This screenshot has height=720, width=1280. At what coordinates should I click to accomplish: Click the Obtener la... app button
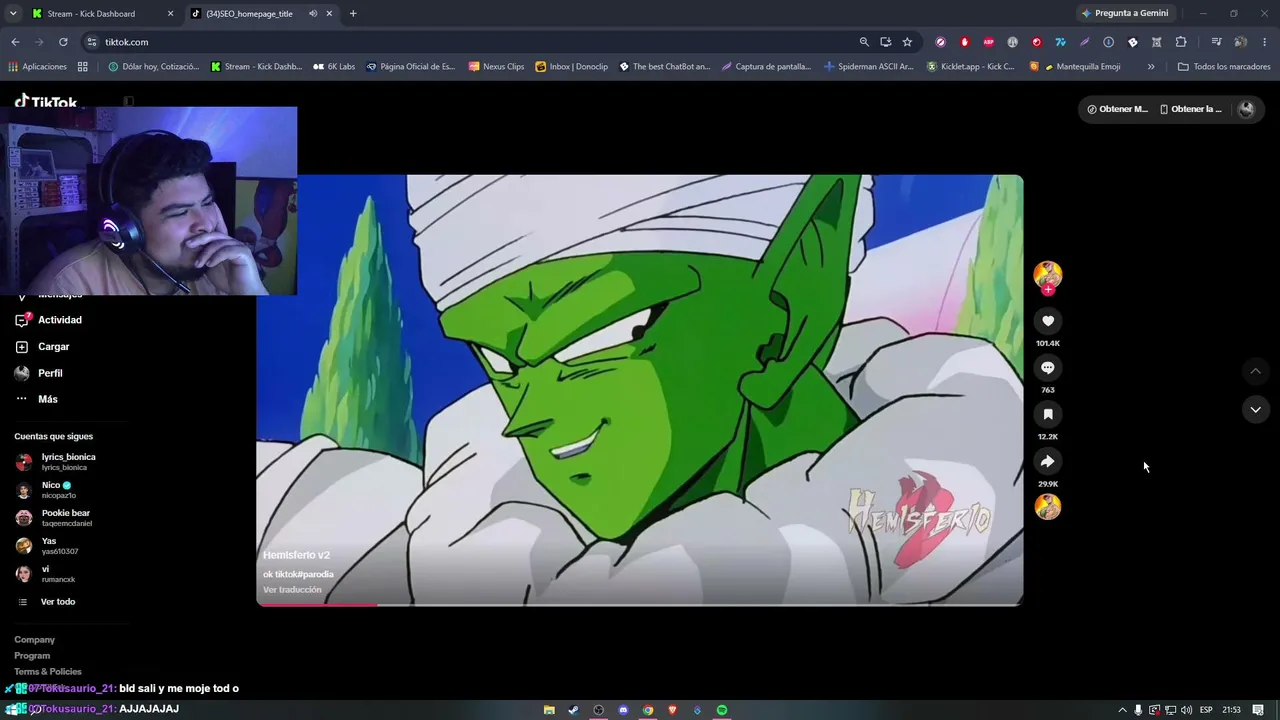coord(1190,109)
